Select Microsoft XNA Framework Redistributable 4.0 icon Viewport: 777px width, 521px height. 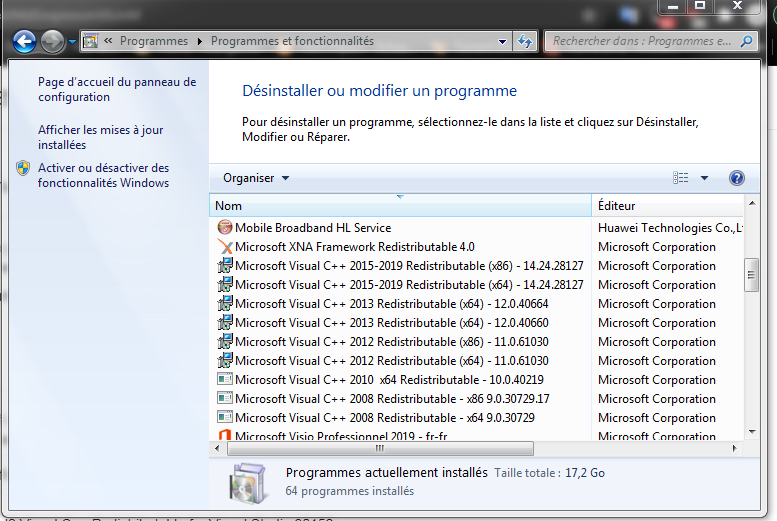click(x=225, y=246)
